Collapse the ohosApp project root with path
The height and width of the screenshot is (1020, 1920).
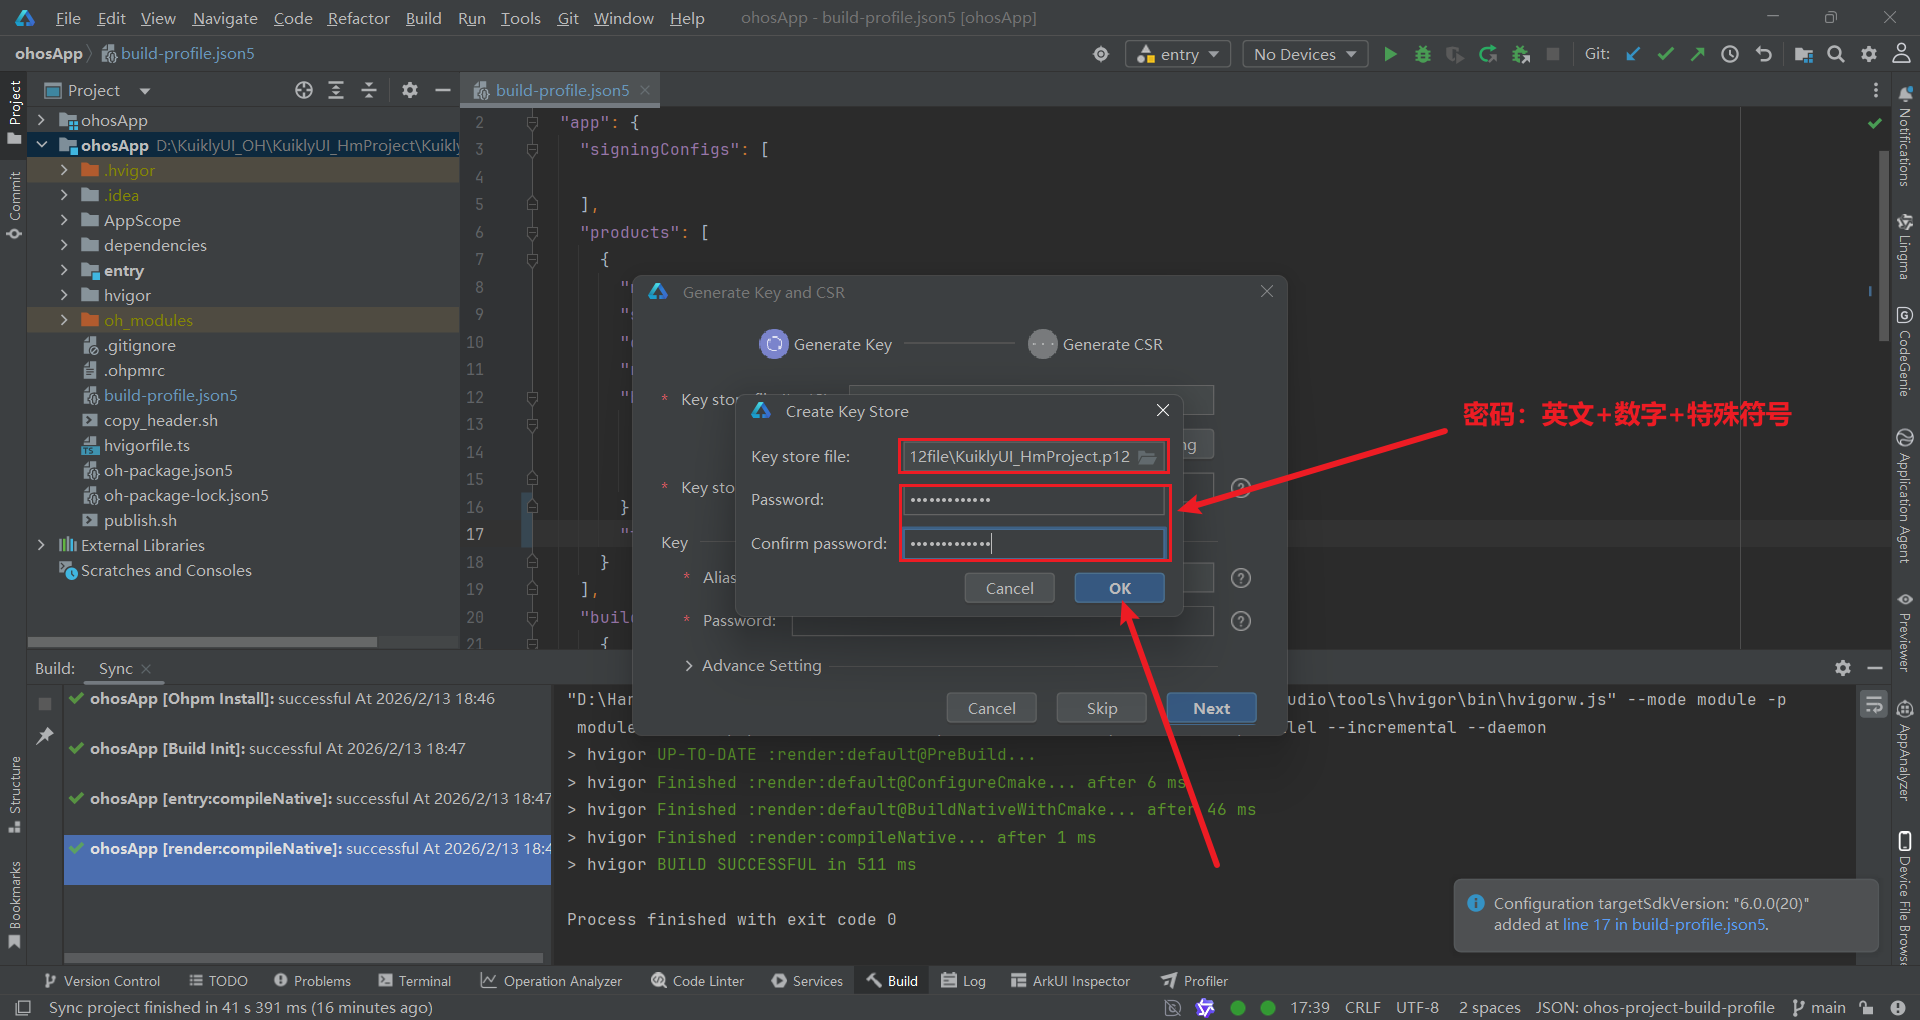41,145
